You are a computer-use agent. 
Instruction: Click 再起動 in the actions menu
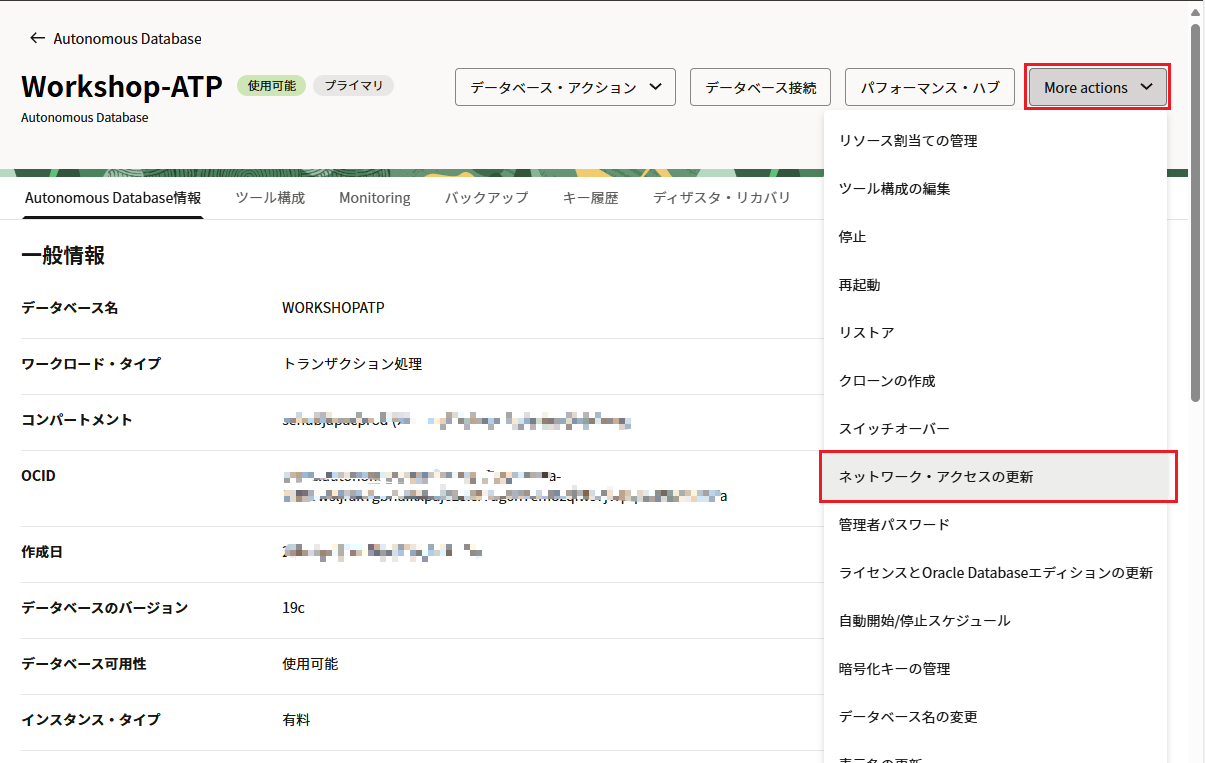pos(859,285)
